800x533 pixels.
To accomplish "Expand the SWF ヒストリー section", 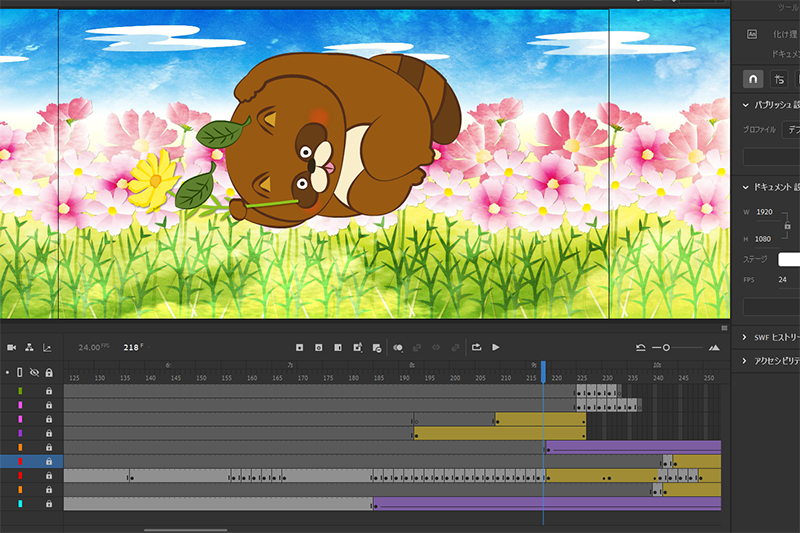I will [x=745, y=336].
